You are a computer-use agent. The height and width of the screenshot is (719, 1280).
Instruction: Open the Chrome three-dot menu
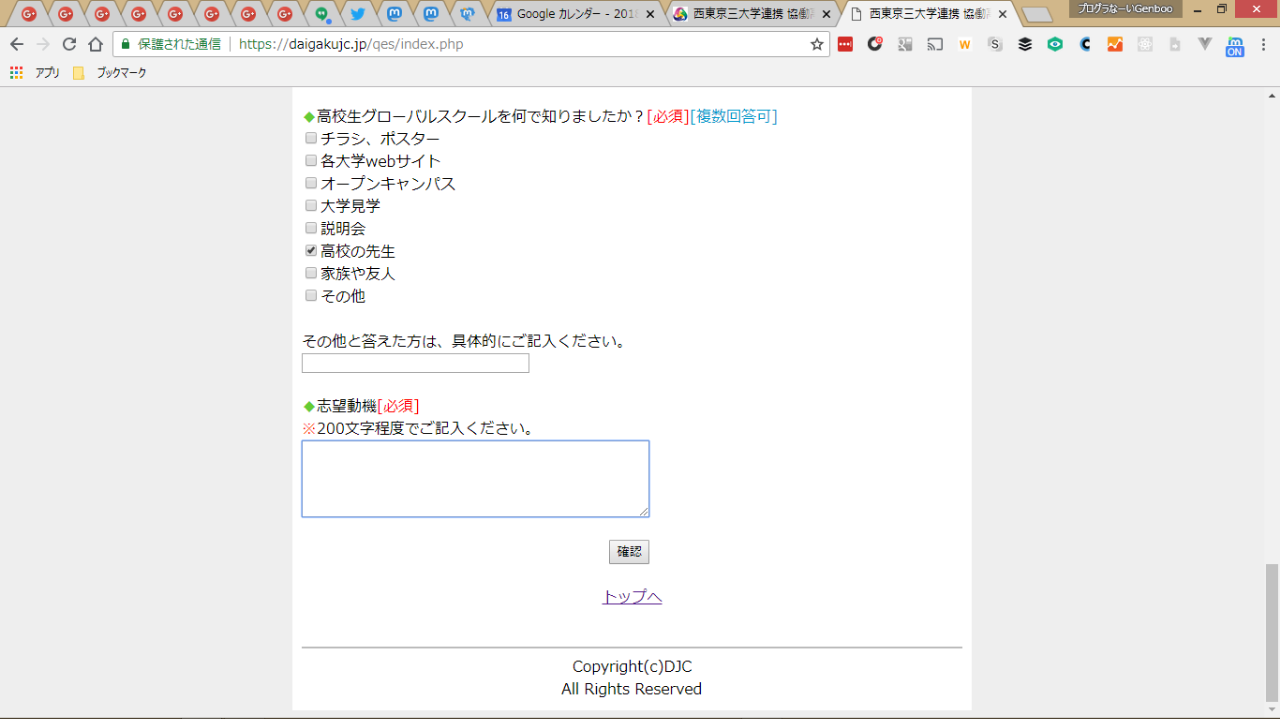1262,44
